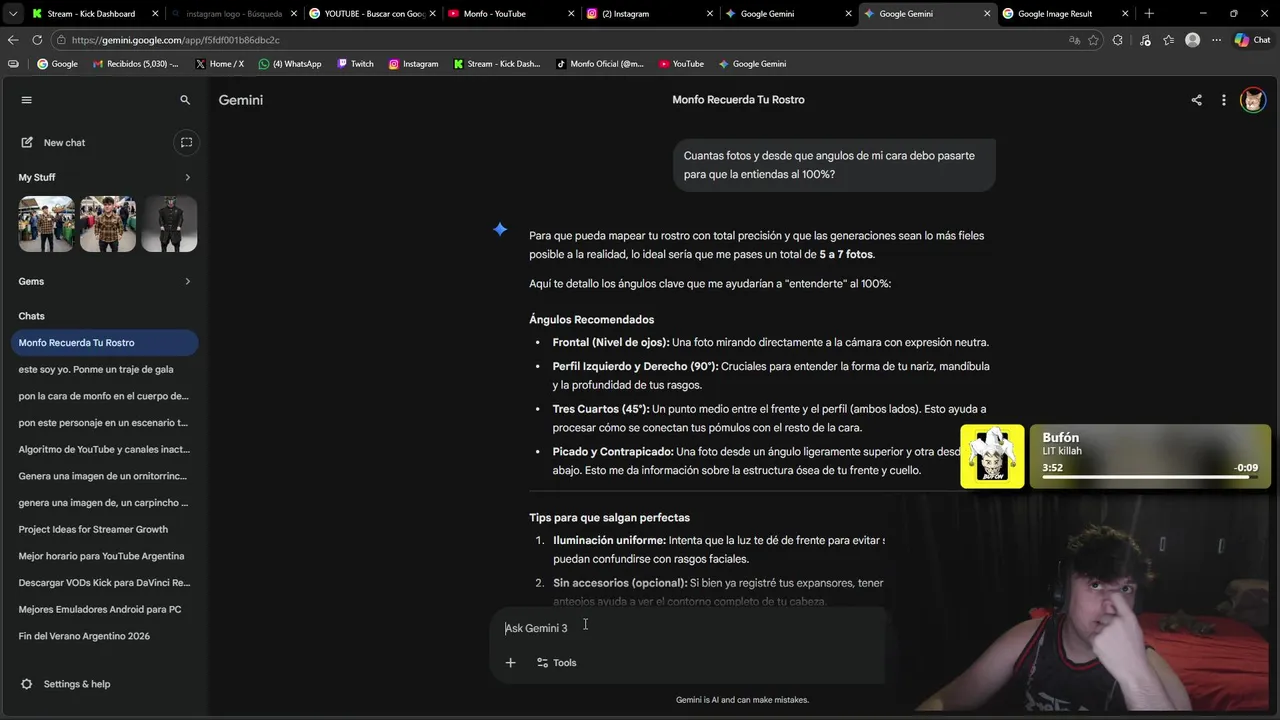The width and height of the screenshot is (1280, 720).
Task: Open the bookmarks bar favorites manager icon
Action: click(x=13, y=64)
